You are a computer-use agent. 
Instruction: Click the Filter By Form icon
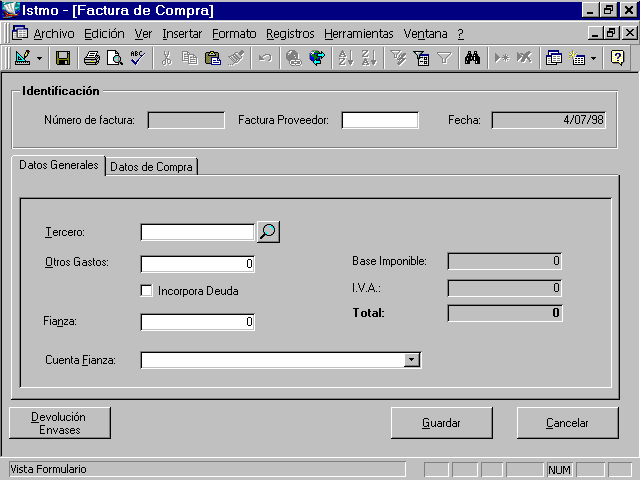click(x=421, y=58)
